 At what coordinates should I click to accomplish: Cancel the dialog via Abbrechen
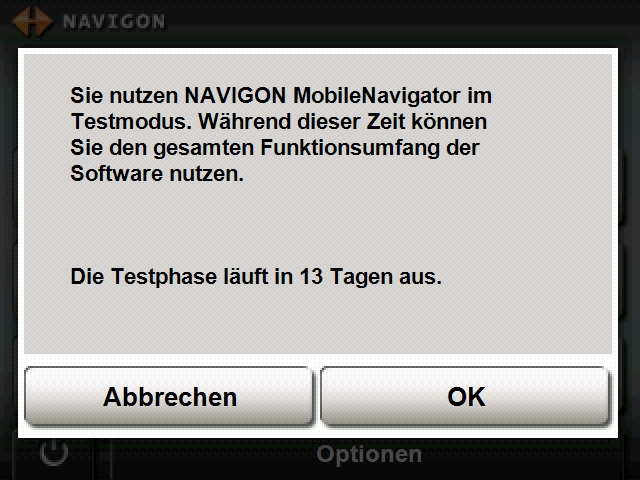(x=169, y=396)
